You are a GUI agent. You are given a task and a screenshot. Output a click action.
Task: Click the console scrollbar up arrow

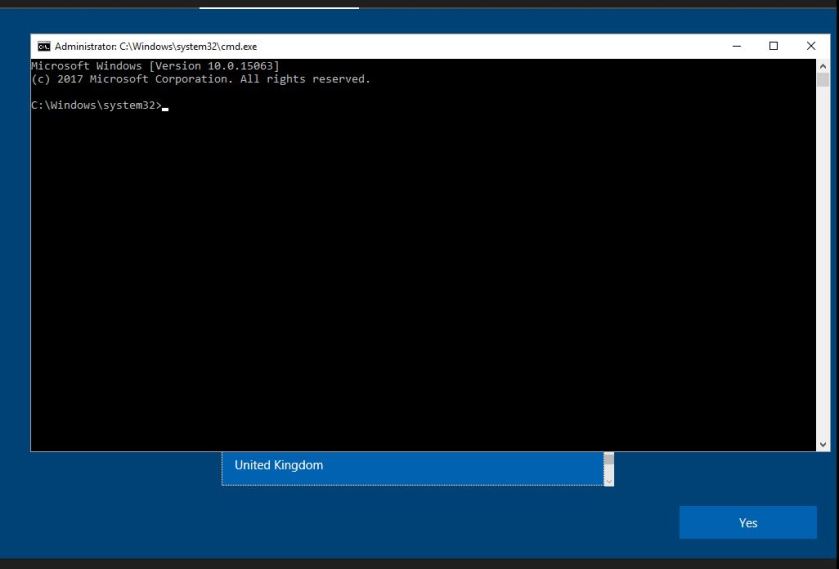pyautogui.click(x=823, y=64)
